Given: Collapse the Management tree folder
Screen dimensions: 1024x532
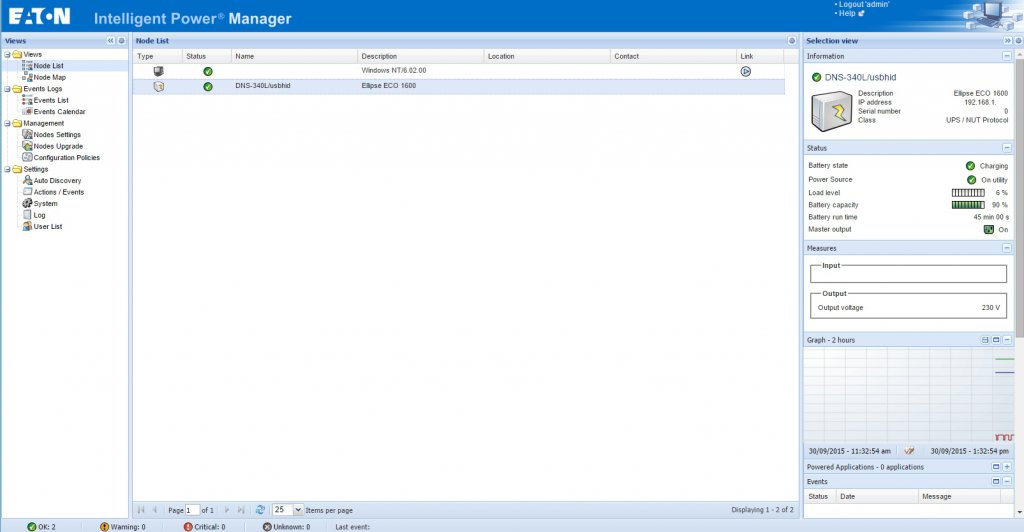Looking at the screenshot, I should coord(7,123).
